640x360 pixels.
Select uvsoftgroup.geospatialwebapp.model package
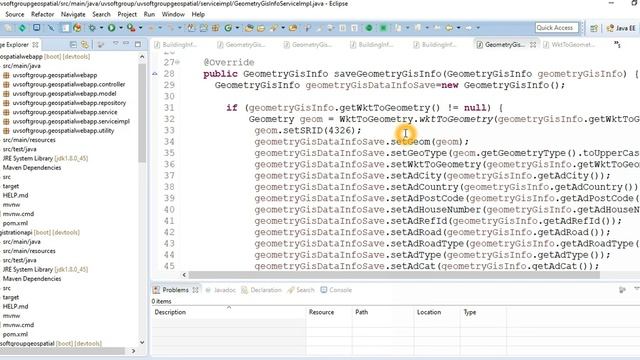click(64, 93)
